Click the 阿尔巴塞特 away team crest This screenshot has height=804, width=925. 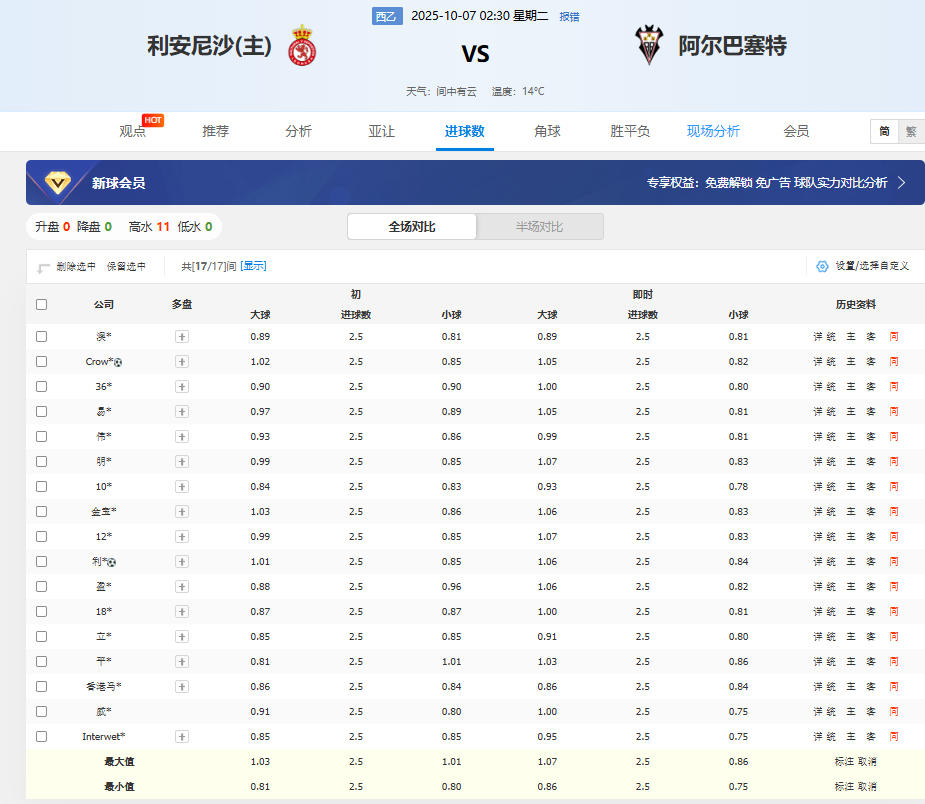click(648, 45)
